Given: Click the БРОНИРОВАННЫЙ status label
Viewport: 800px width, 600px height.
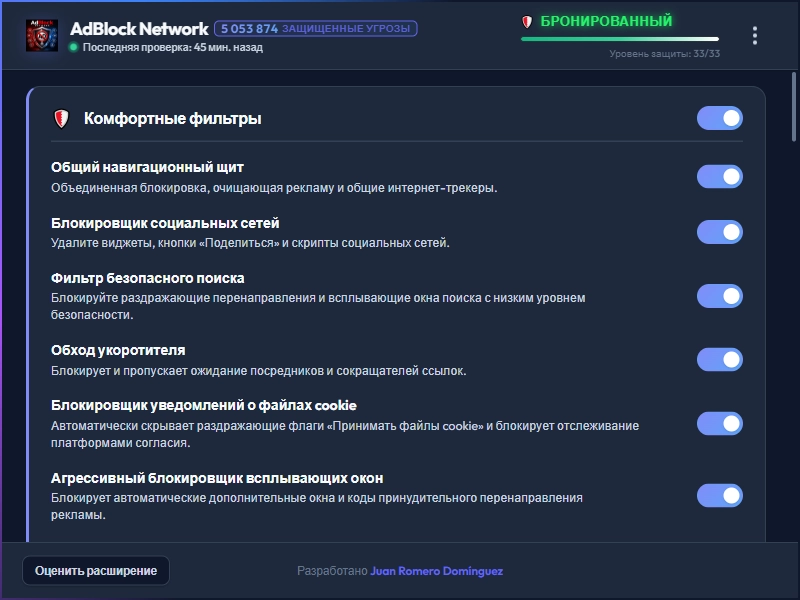Looking at the screenshot, I should [x=606, y=21].
